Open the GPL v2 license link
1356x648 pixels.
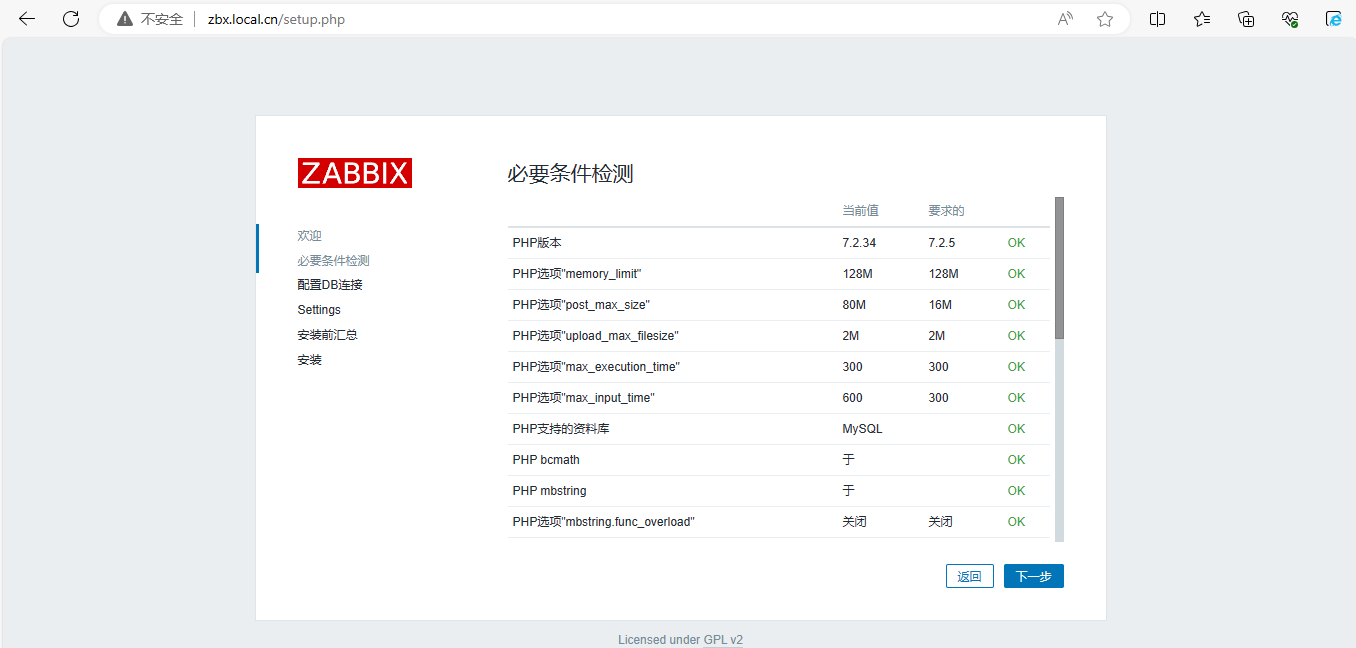point(723,640)
